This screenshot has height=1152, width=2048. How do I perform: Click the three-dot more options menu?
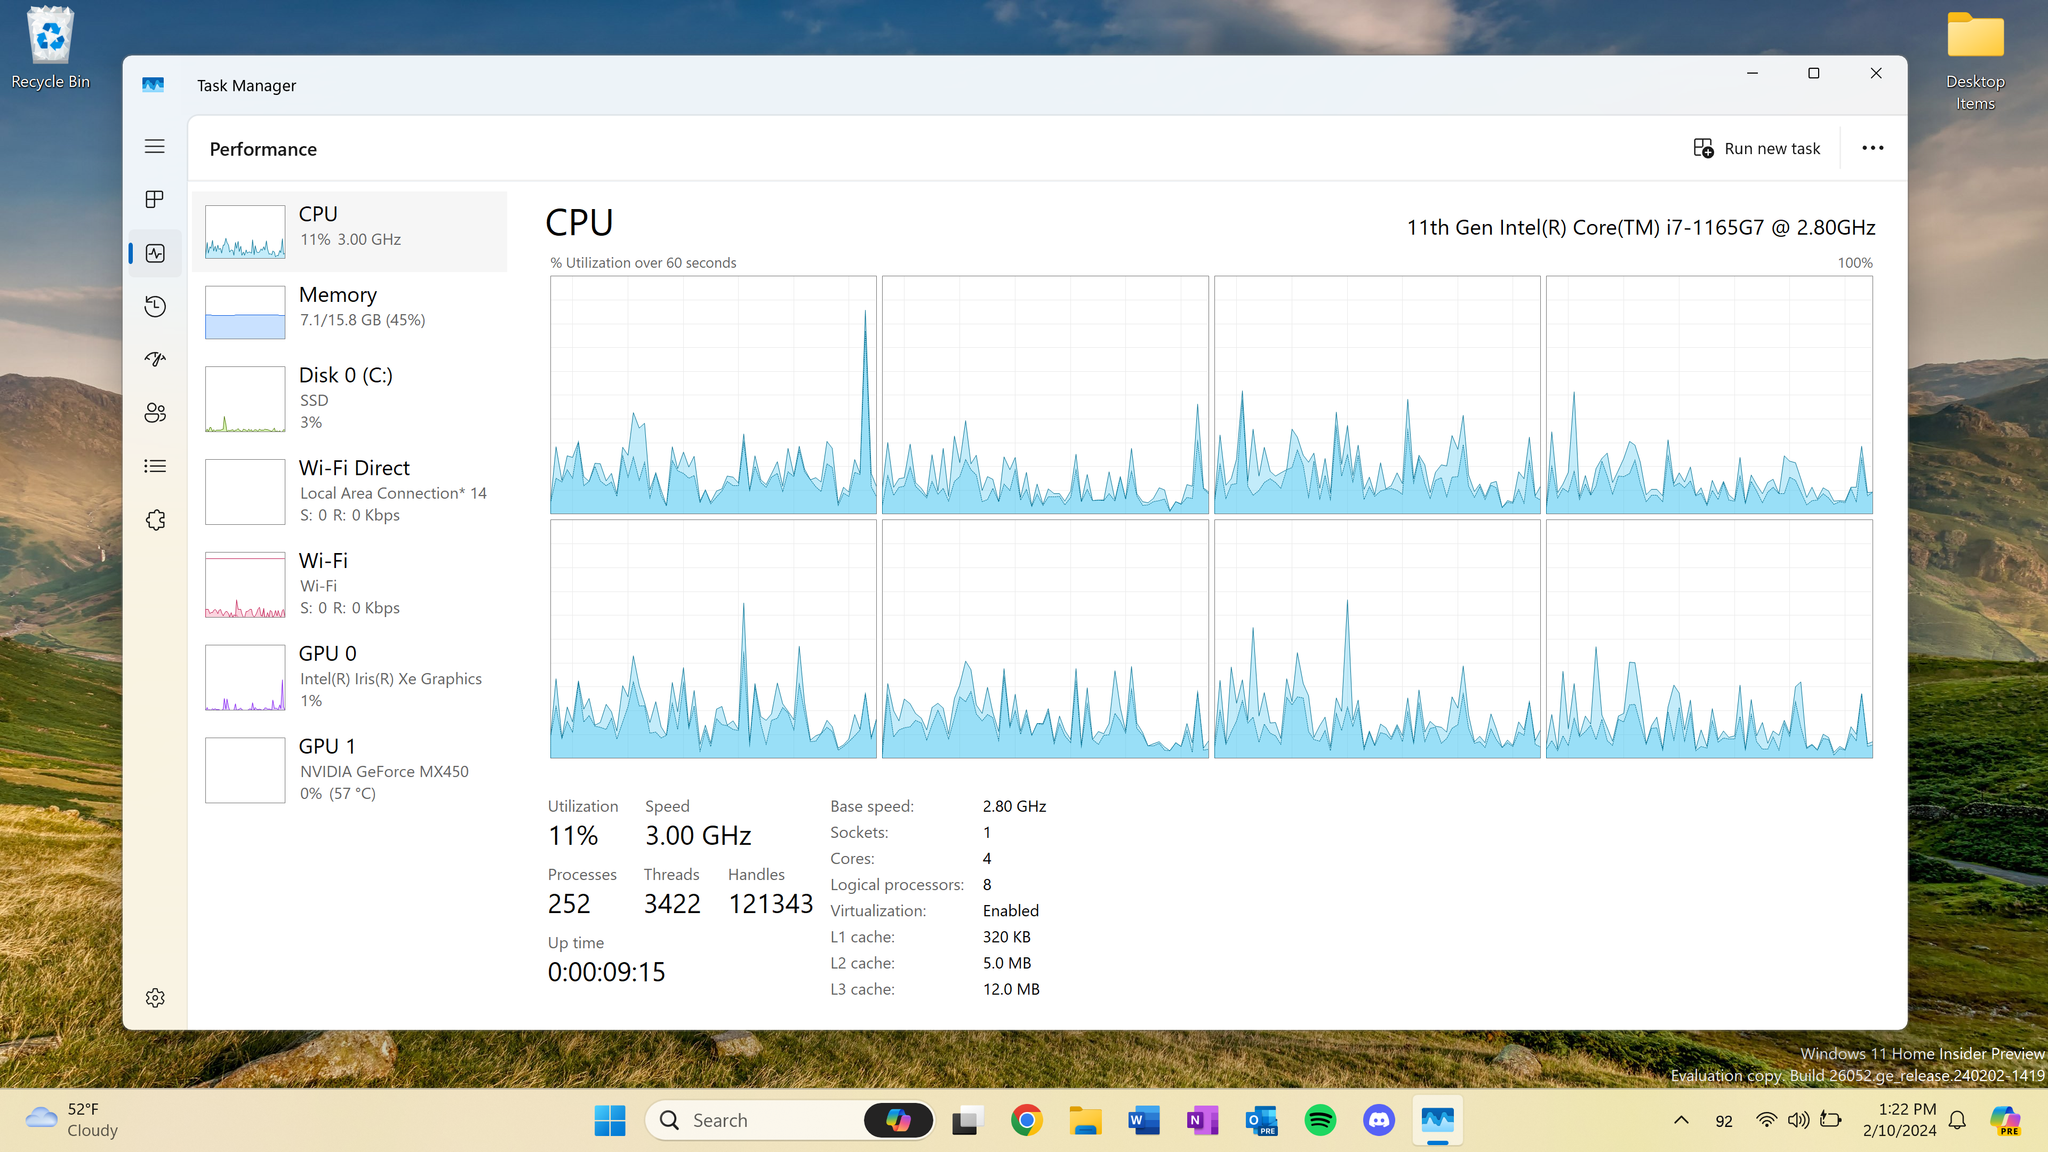tap(1874, 148)
